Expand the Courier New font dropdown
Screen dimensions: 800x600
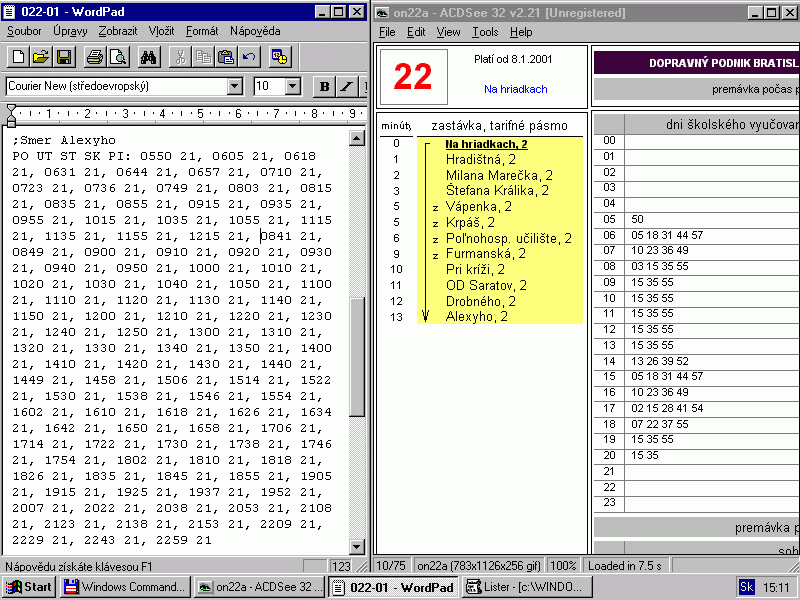(235, 86)
